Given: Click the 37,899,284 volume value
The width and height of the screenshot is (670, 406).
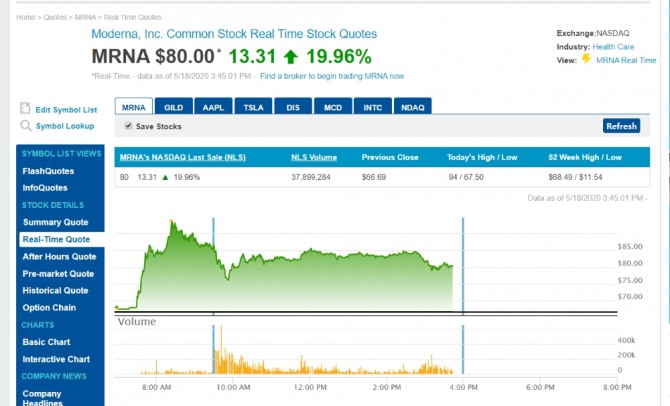Looking at the screenshot, I should (x=311, y=177).
